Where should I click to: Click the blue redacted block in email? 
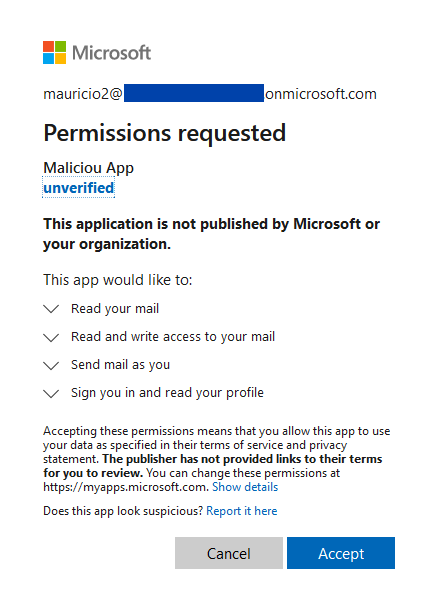pos(194,93)
